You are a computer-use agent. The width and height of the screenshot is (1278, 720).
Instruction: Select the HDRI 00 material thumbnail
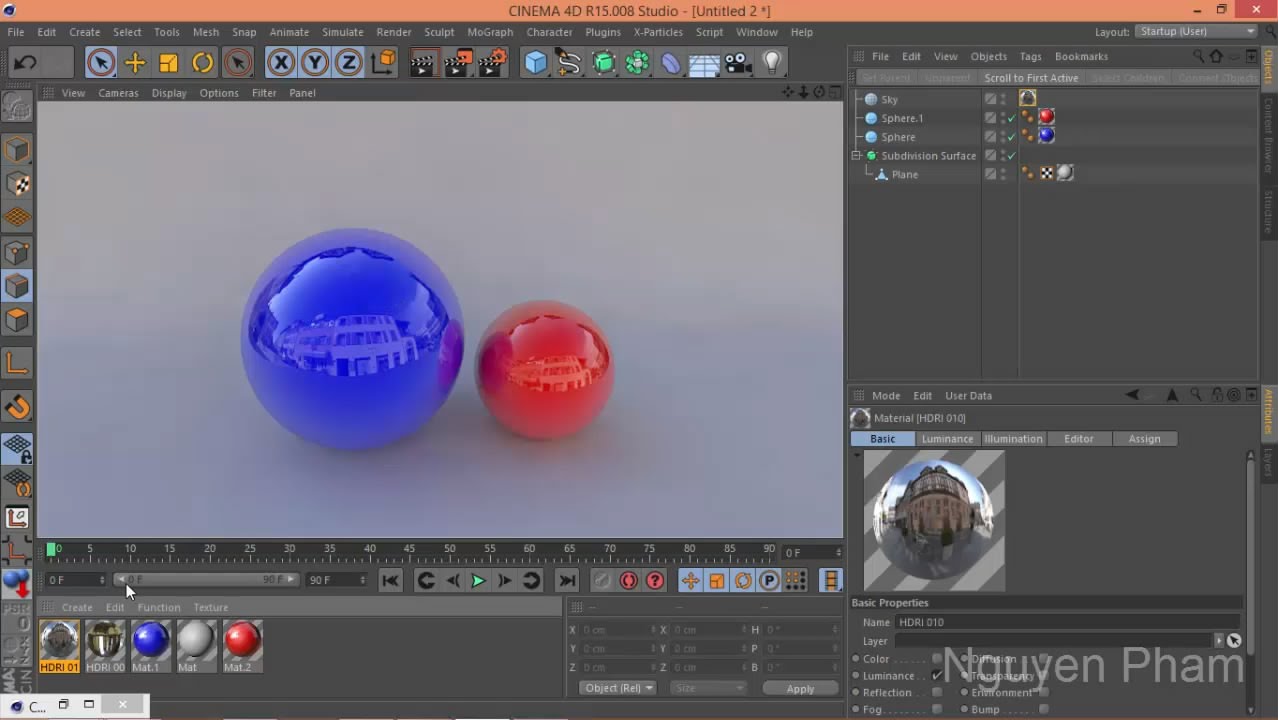[105, 646]
